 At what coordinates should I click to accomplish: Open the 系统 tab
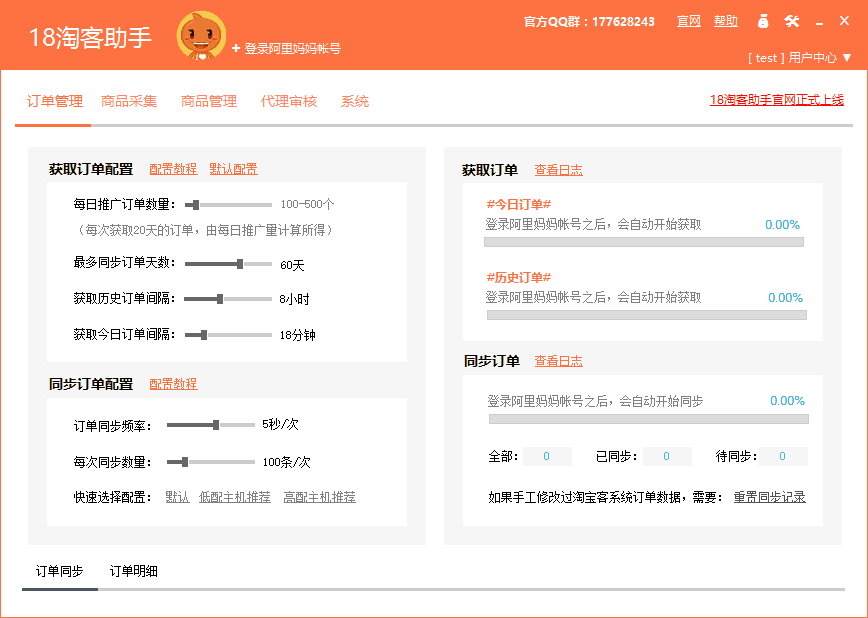(355, 101)
